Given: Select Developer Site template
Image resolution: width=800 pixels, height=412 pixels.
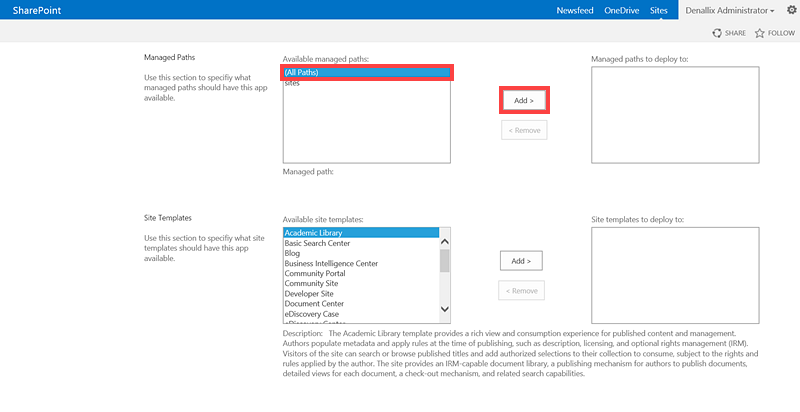Looking at the screenshot, I should tap(361, 294).
